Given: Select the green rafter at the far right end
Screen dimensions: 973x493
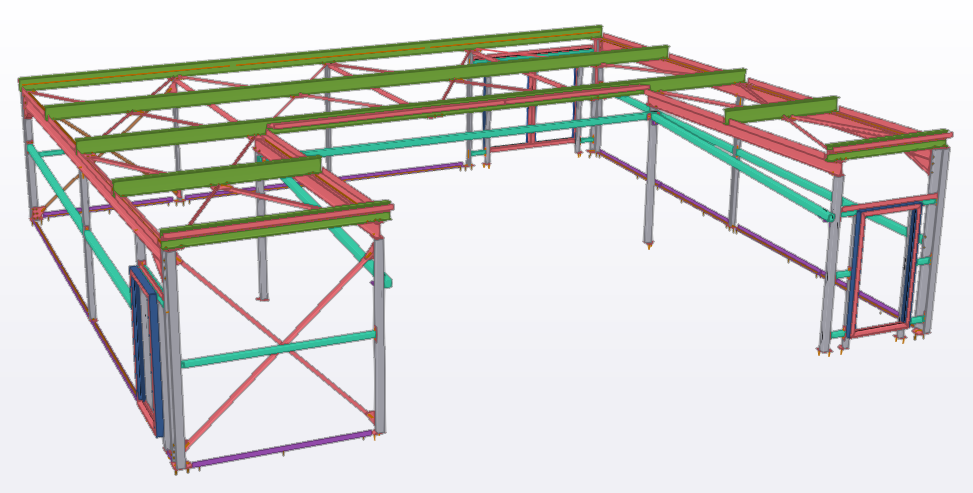Looking at the screenshot, I should pyautogui.click(x=889, y=147).
